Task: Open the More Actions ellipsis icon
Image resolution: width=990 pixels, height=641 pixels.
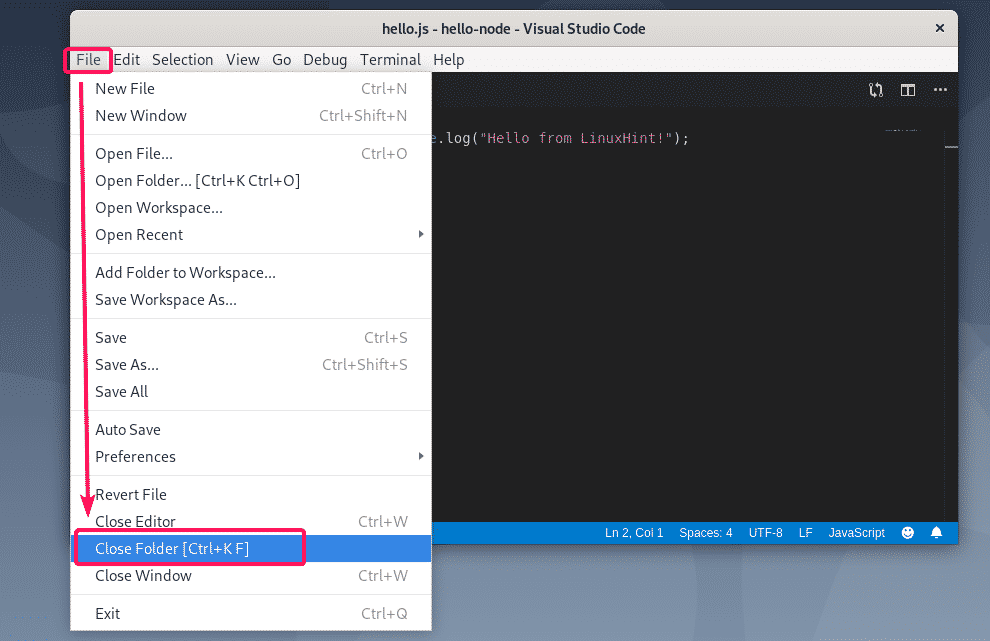Action: [940, 90]
